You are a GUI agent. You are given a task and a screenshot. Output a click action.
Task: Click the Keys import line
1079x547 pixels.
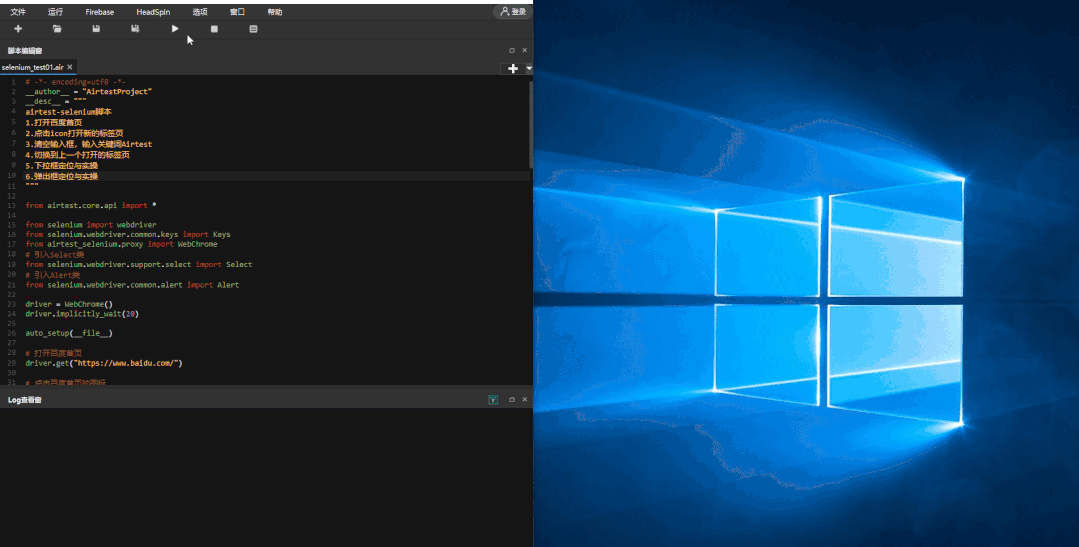click(x=128, y=235)
